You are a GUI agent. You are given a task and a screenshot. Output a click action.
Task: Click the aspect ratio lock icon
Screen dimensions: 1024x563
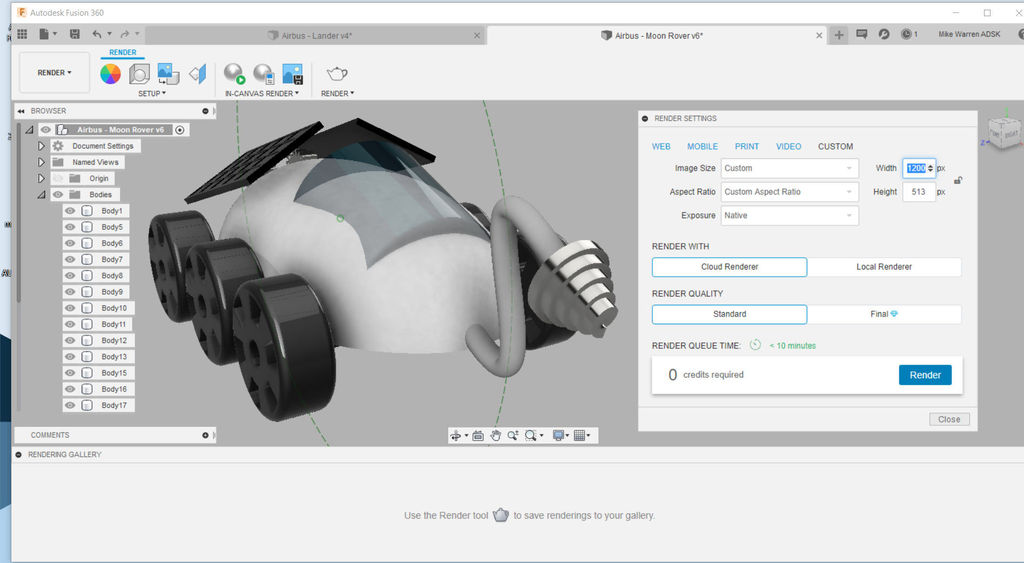coord(958,180)
